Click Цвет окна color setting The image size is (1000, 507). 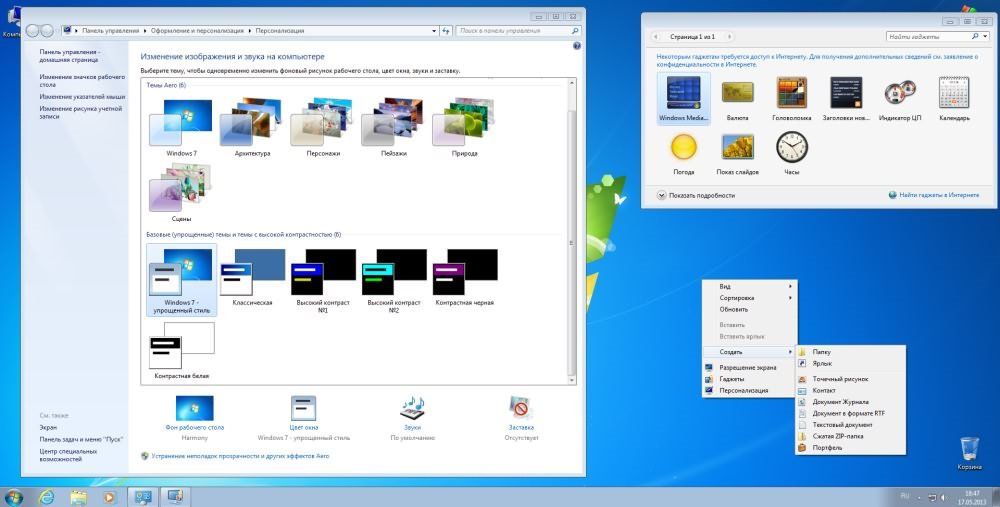point(304,407)
